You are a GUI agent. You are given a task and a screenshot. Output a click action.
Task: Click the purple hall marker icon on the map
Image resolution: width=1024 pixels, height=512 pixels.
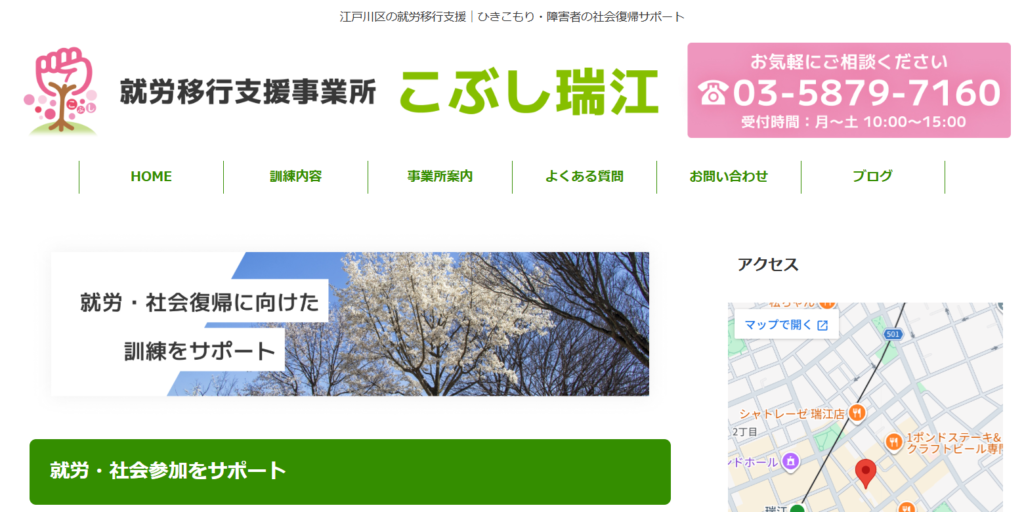tap(790, 462)
